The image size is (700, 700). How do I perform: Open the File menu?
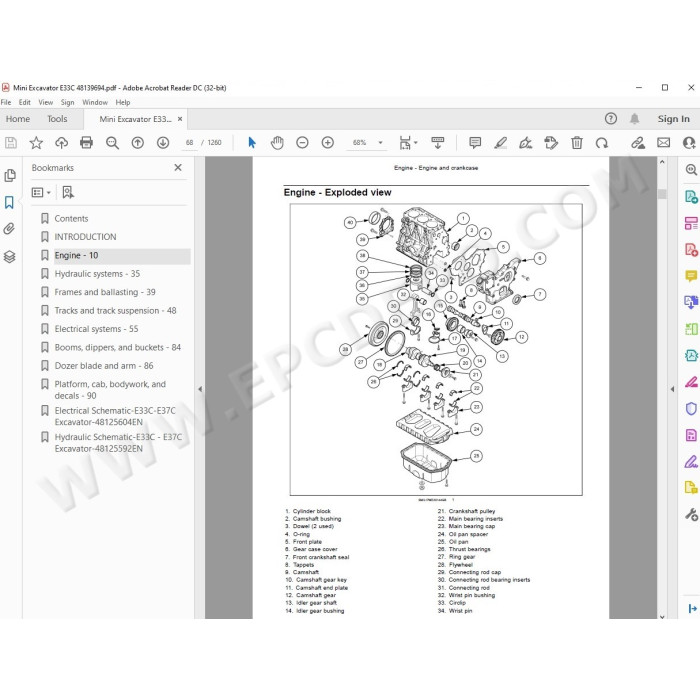tap(6, 102)
